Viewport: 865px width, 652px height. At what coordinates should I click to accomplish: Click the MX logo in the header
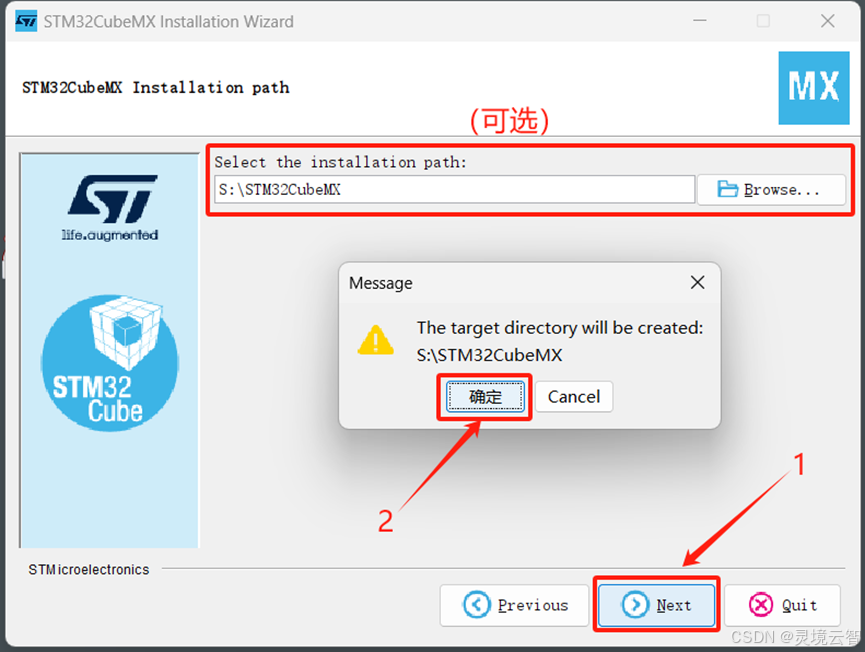814,88
